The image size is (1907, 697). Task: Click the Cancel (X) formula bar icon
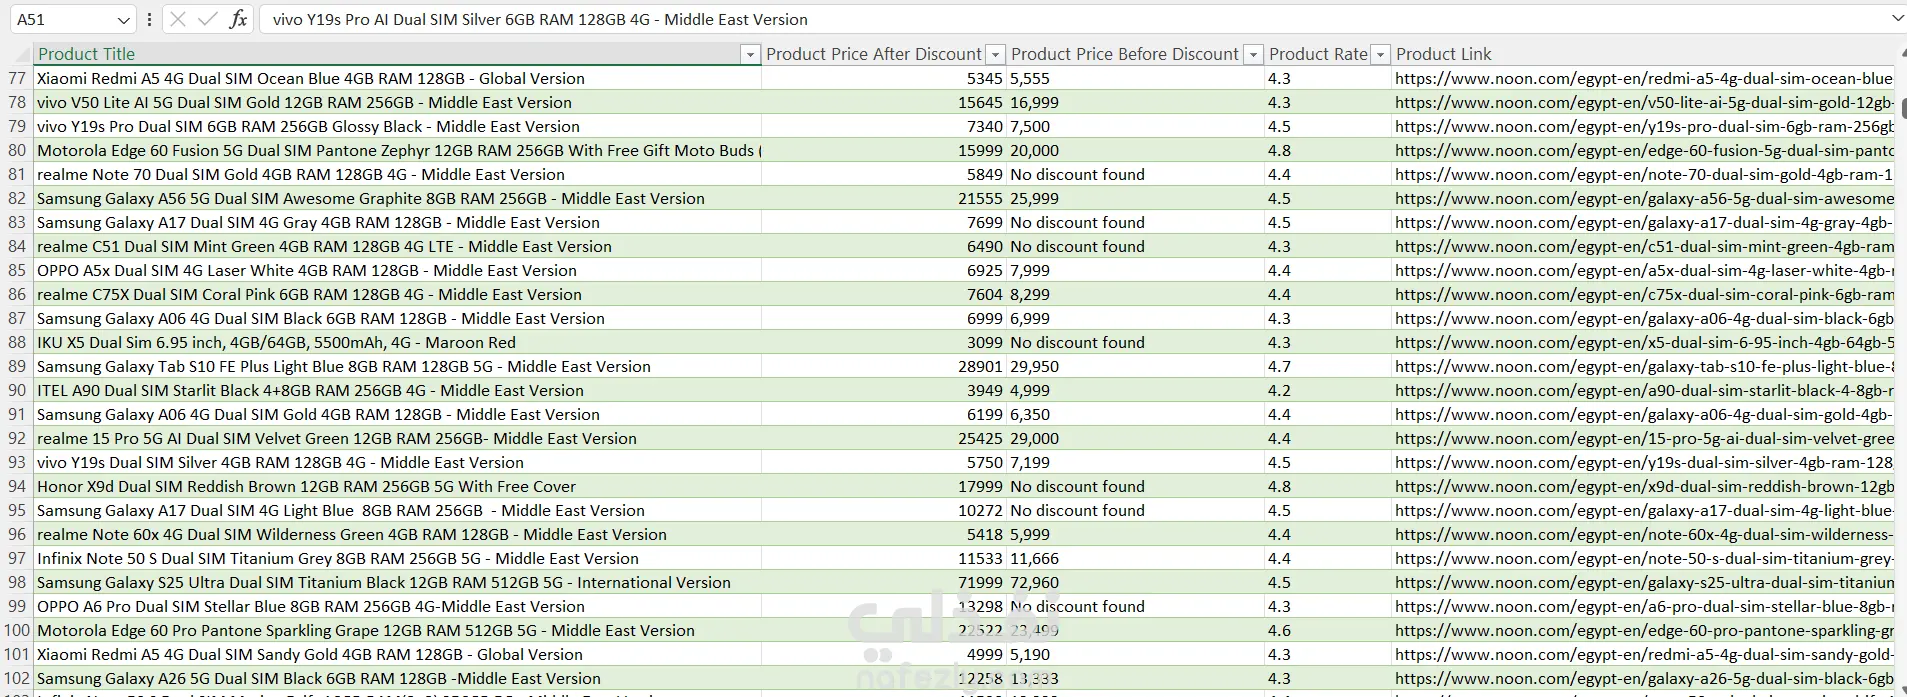point(177,19)
